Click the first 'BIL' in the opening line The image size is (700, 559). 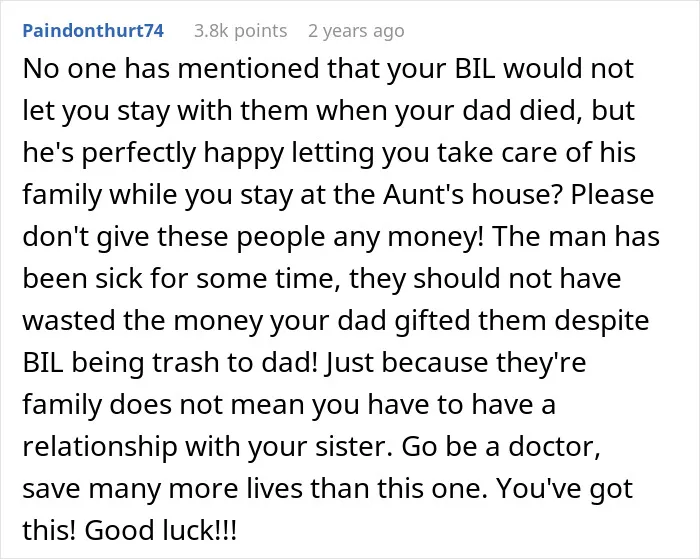pos(474,69)
